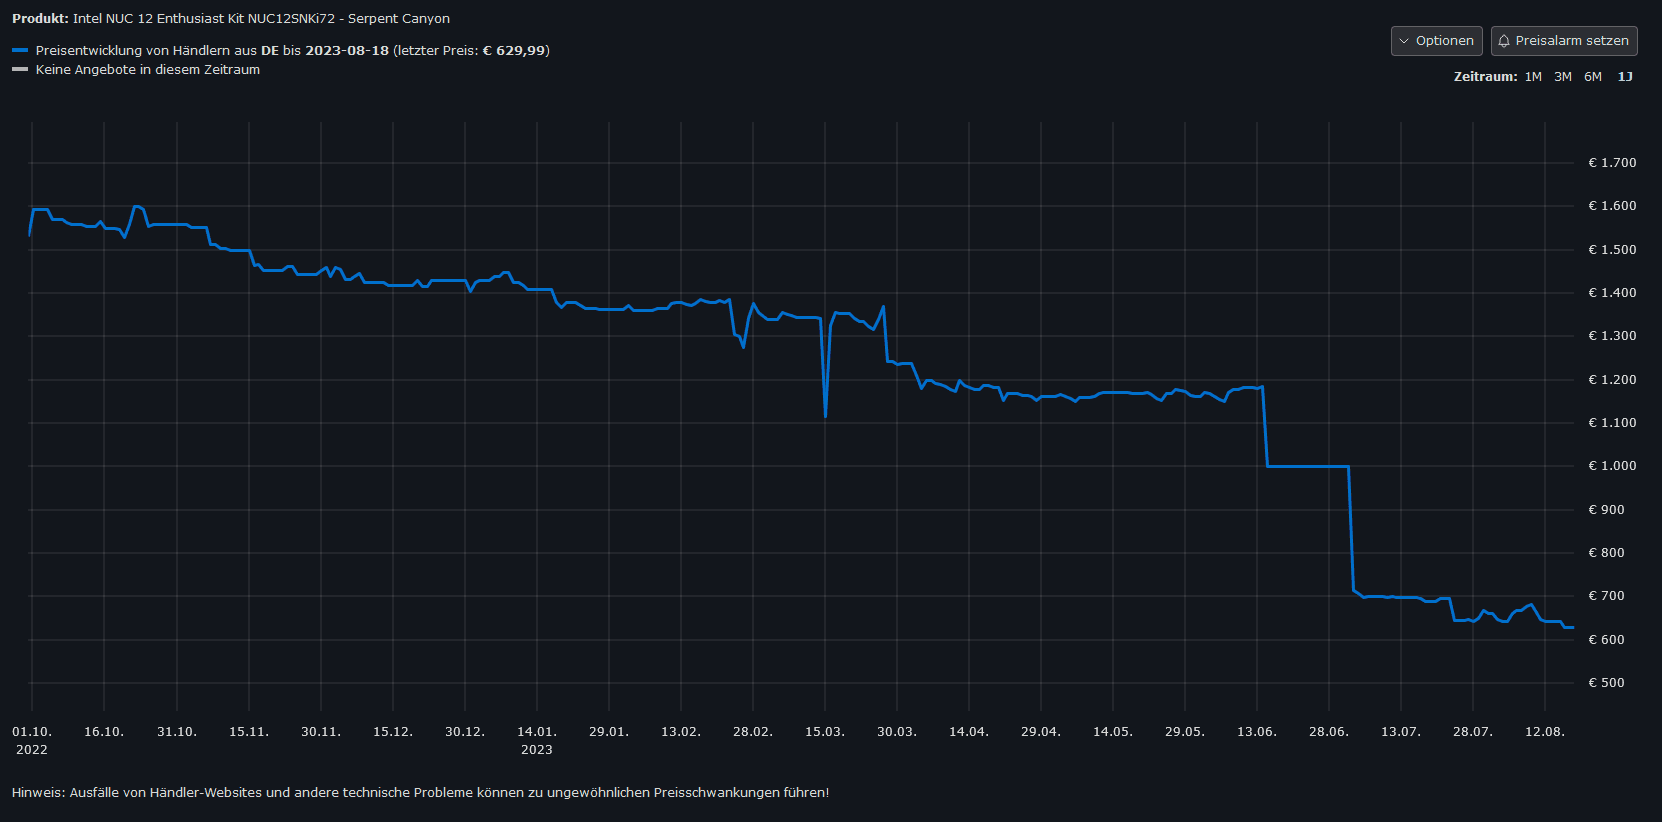The height and width of the screenshot is (822, 1662).
Task: Click the 29.01. date label
Action: pos(609,732)
